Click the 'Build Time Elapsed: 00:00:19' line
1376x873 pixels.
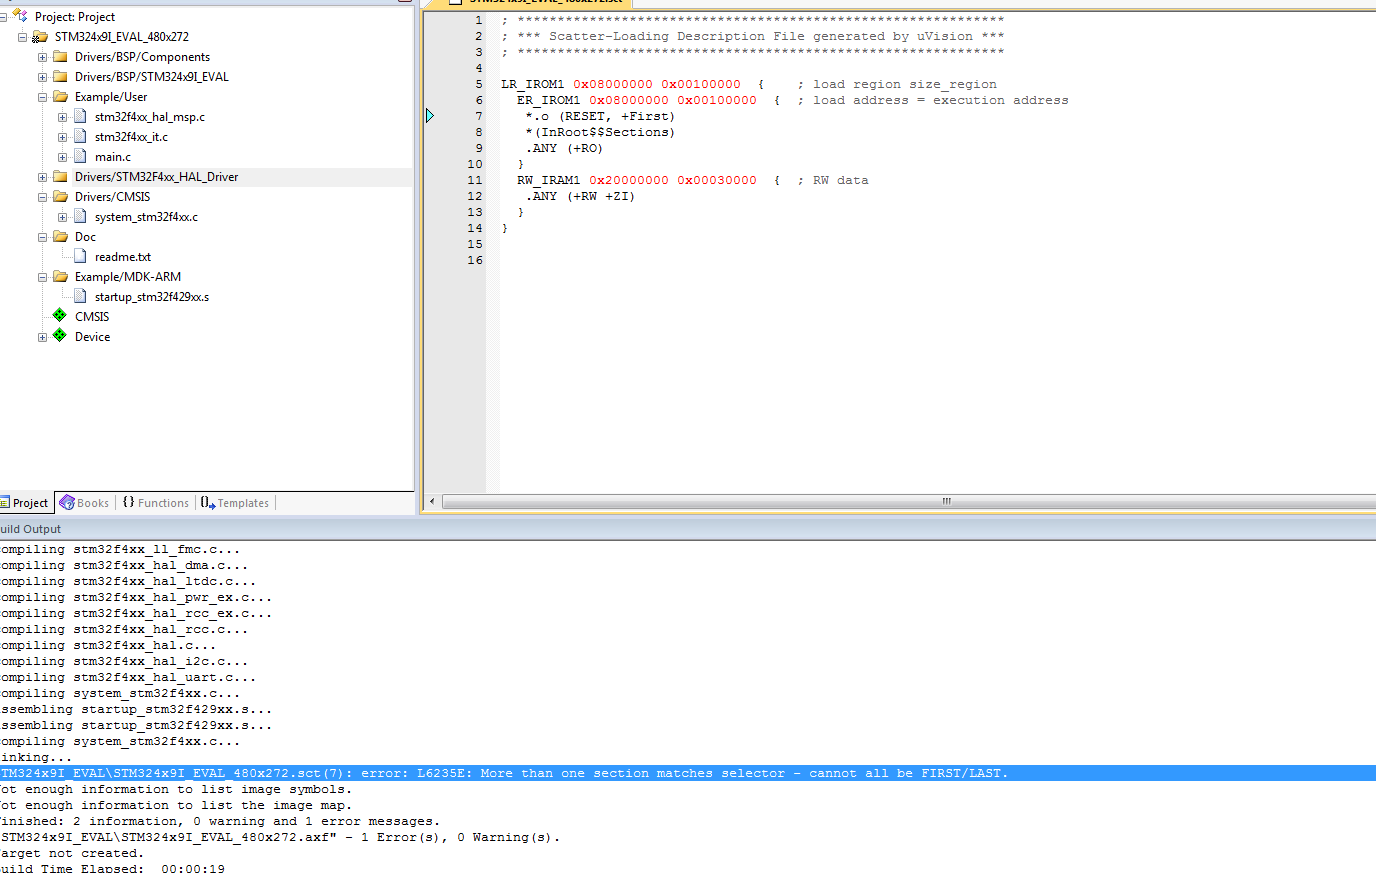pyautogui.click(x=112, y=867)
